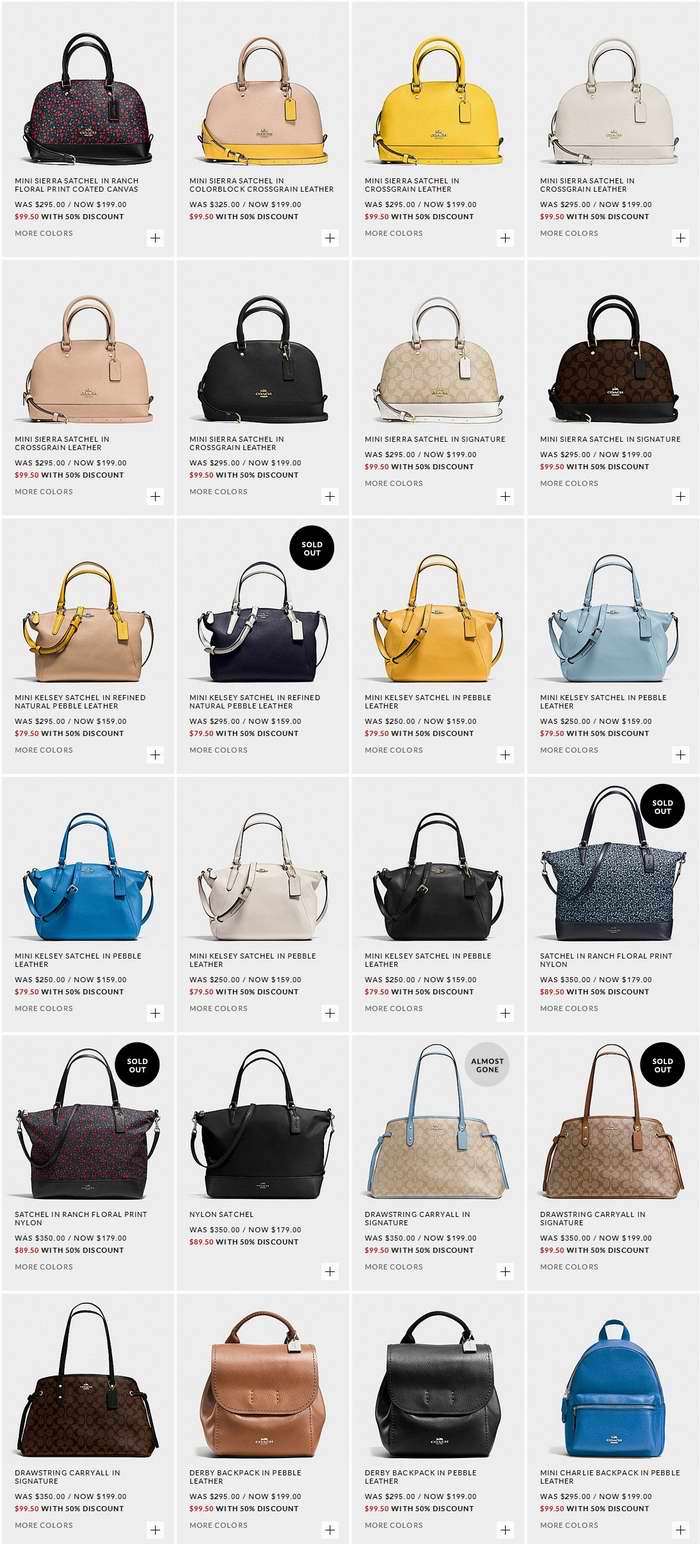The height and width of the screenshot is (1544, 700).
Task: Show More Colors for yellow Mini Kelsey Satchel
Action: pos(393,750)
